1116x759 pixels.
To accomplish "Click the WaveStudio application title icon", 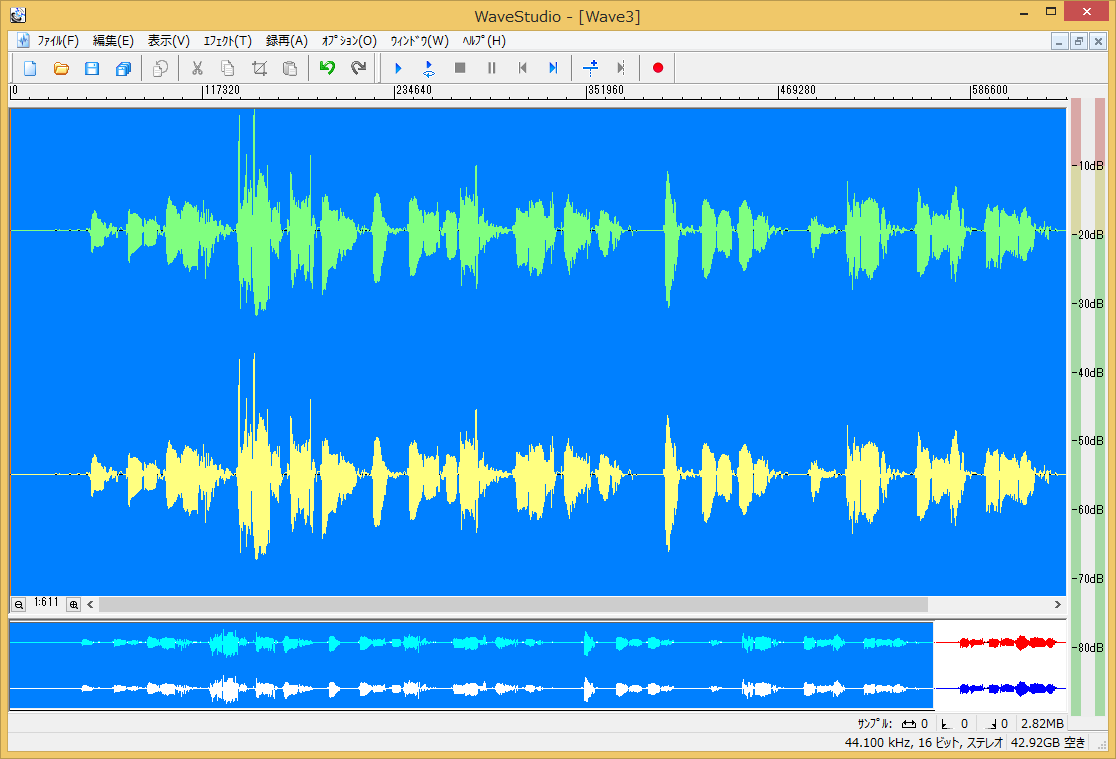I will point(18,15).
